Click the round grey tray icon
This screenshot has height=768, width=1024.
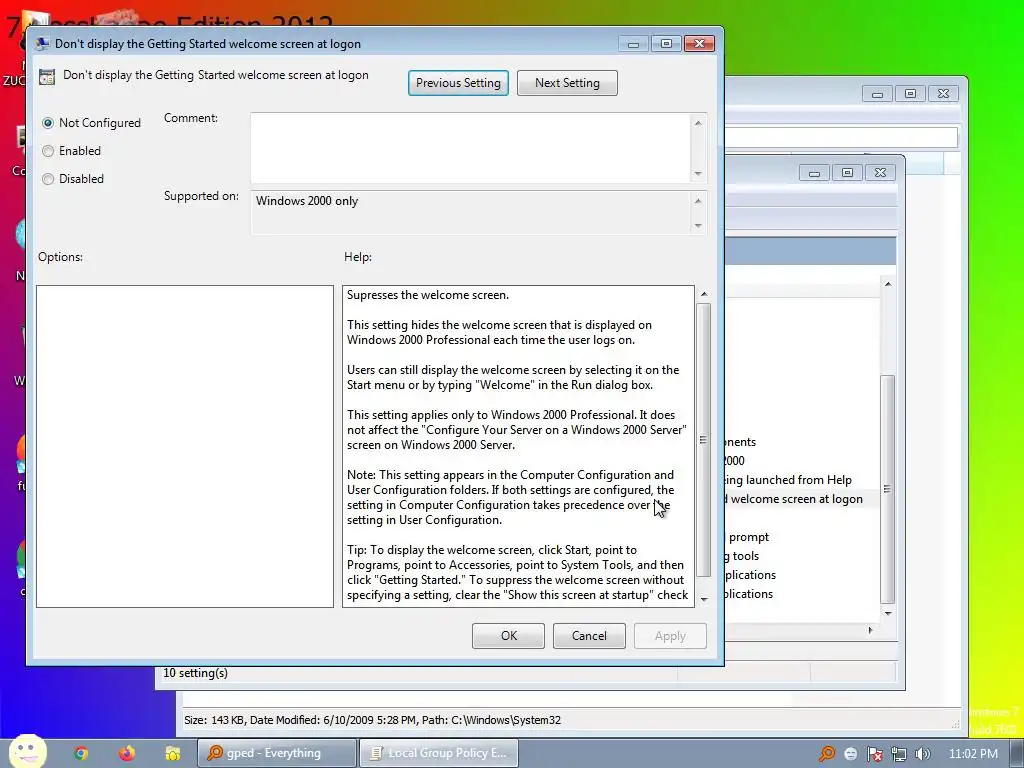850,754
